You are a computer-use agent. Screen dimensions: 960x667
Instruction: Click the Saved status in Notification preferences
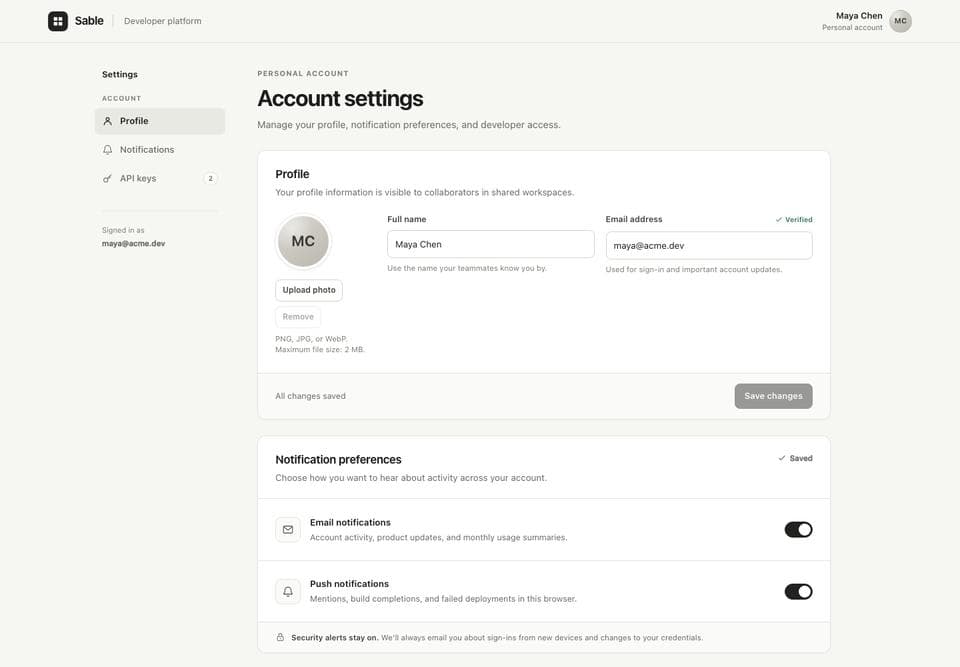click(795, 458)
